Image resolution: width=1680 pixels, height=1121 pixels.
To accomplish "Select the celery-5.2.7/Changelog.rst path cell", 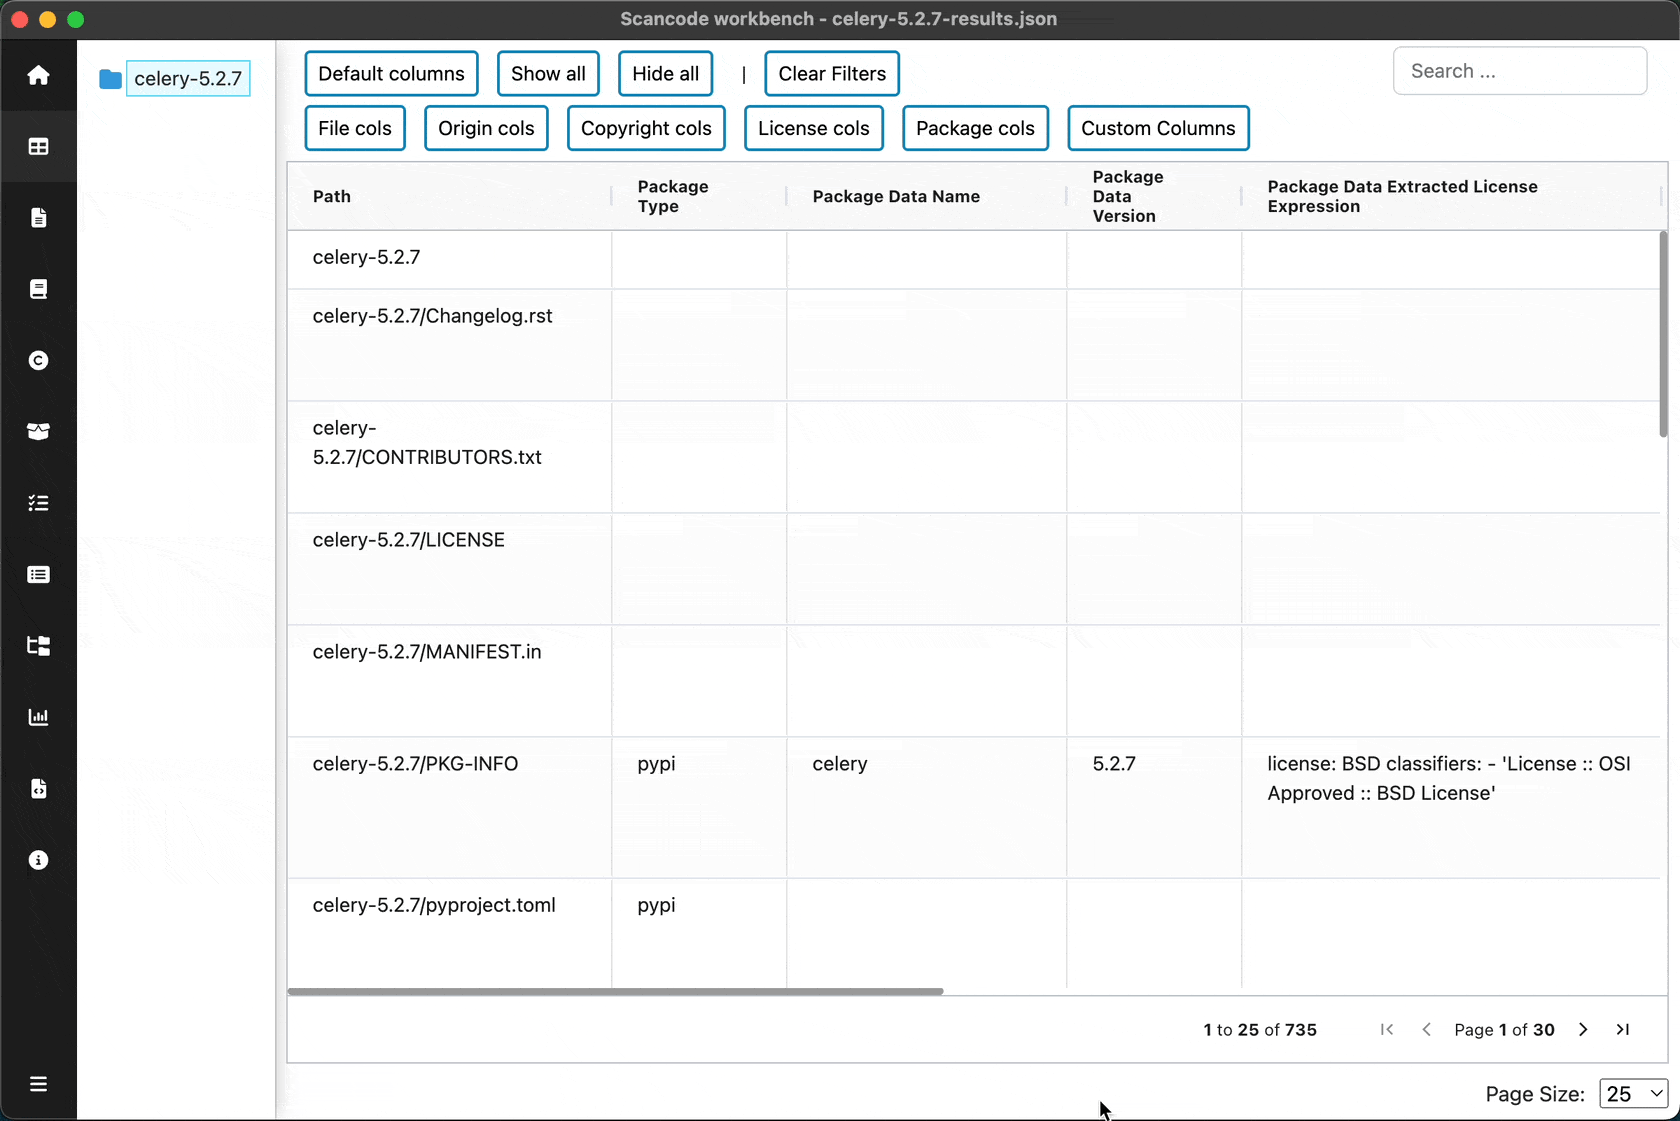I will point(449,345).
